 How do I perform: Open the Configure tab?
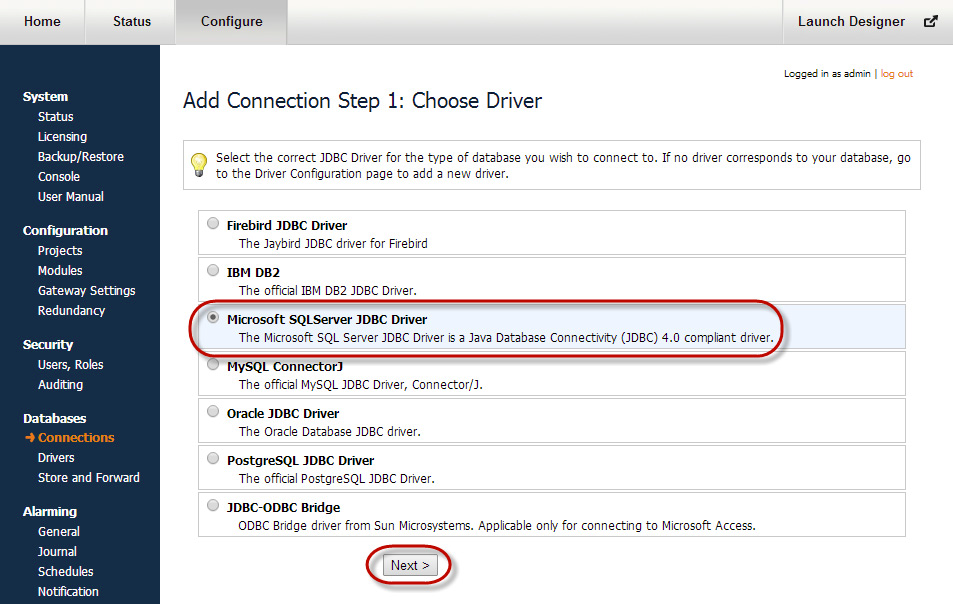coord(232,22)
